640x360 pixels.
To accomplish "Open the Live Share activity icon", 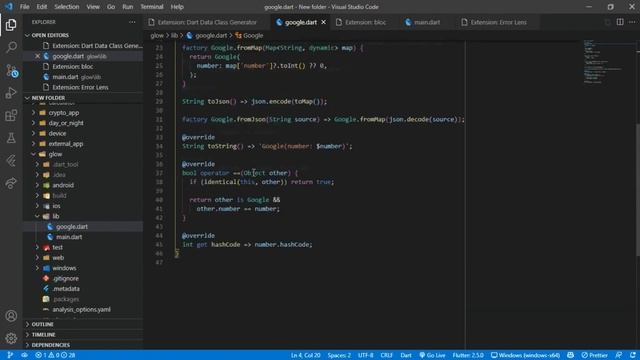I will click(x=11, y=183).
